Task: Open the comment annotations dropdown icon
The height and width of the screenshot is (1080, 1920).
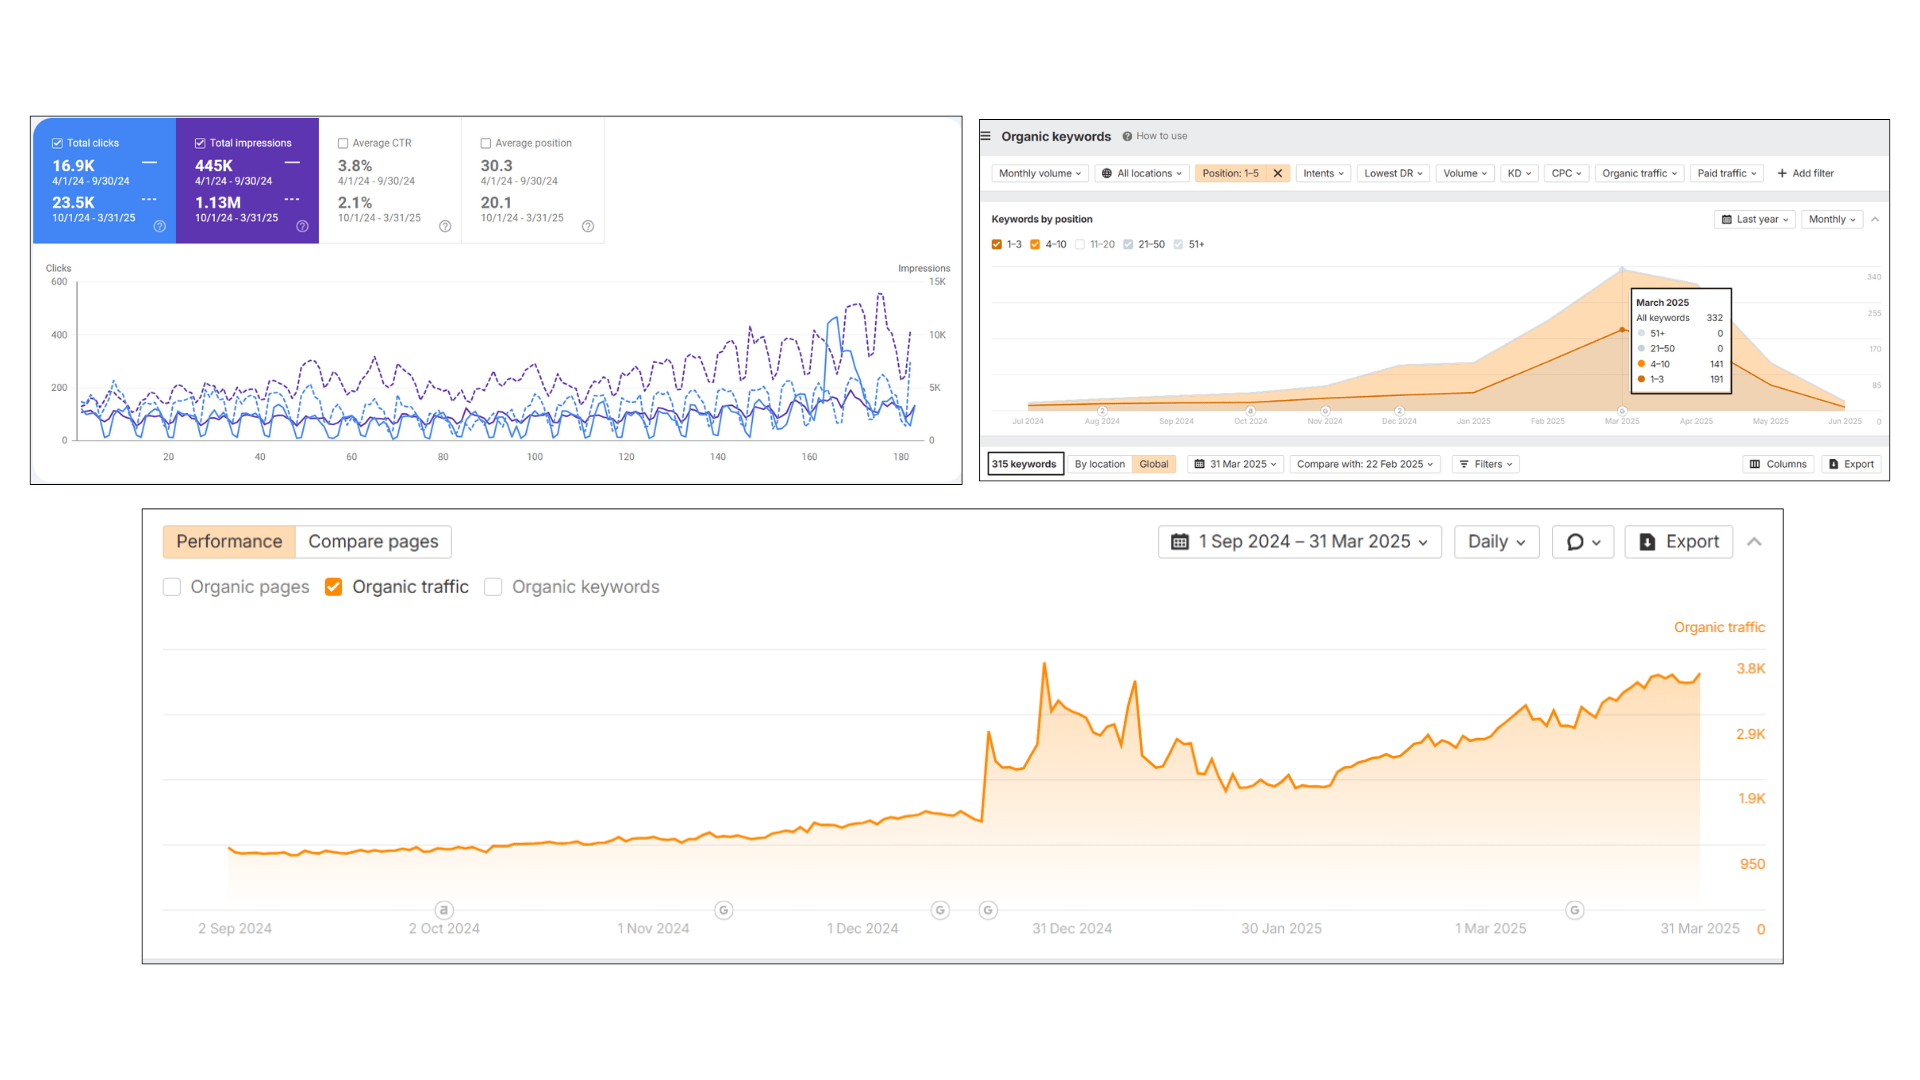Action: 1582,541
